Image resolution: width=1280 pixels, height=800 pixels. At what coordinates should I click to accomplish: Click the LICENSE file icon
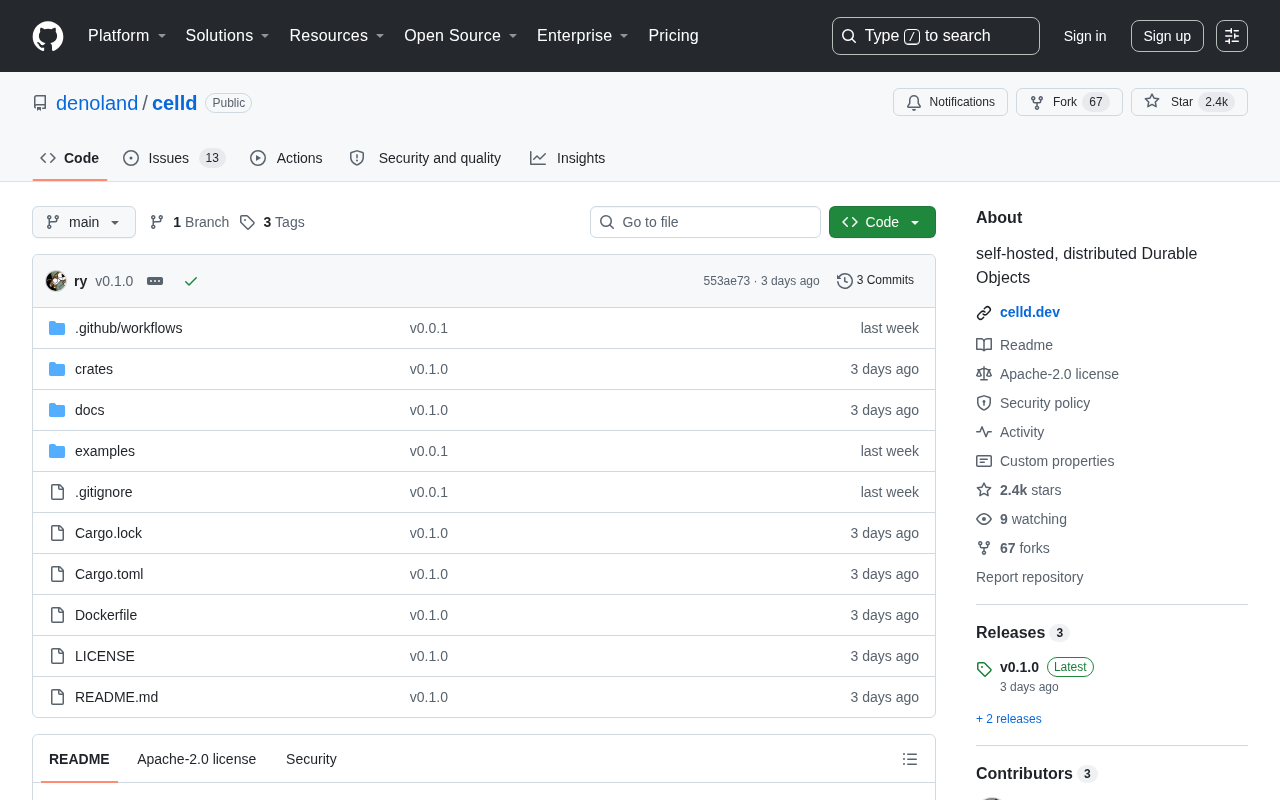[57, 656]
